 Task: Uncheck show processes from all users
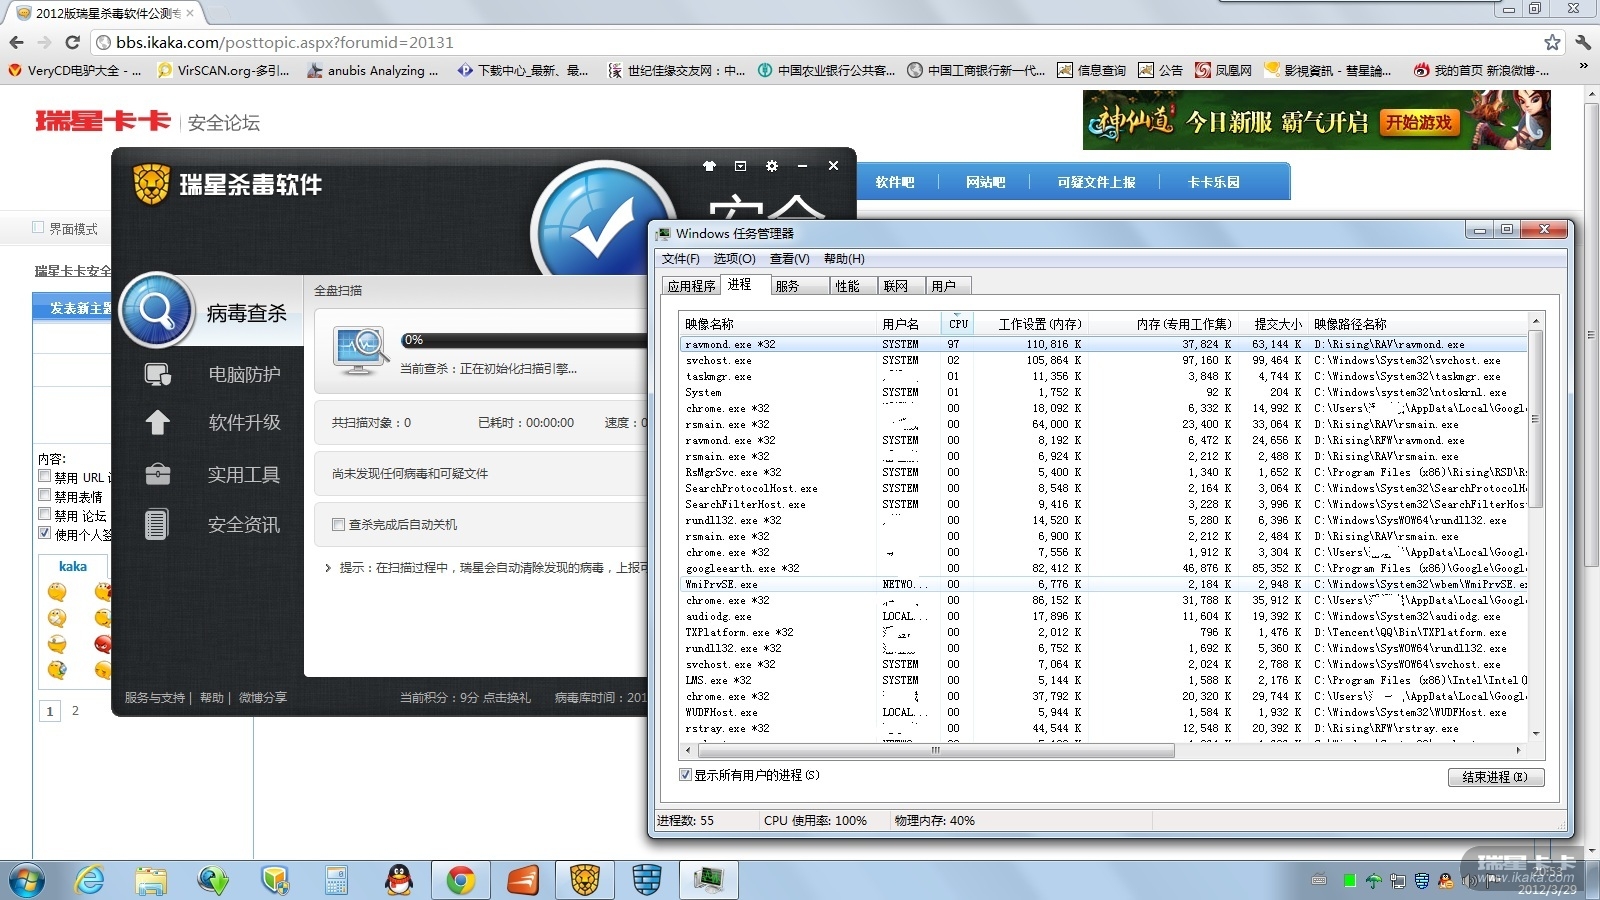(685, 775)
